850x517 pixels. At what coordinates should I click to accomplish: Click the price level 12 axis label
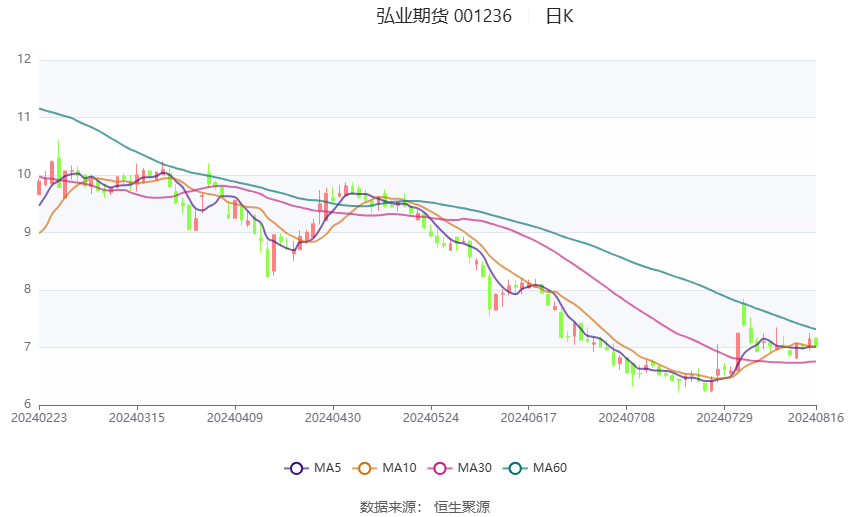pyautogui.click(x=25, y=60)
